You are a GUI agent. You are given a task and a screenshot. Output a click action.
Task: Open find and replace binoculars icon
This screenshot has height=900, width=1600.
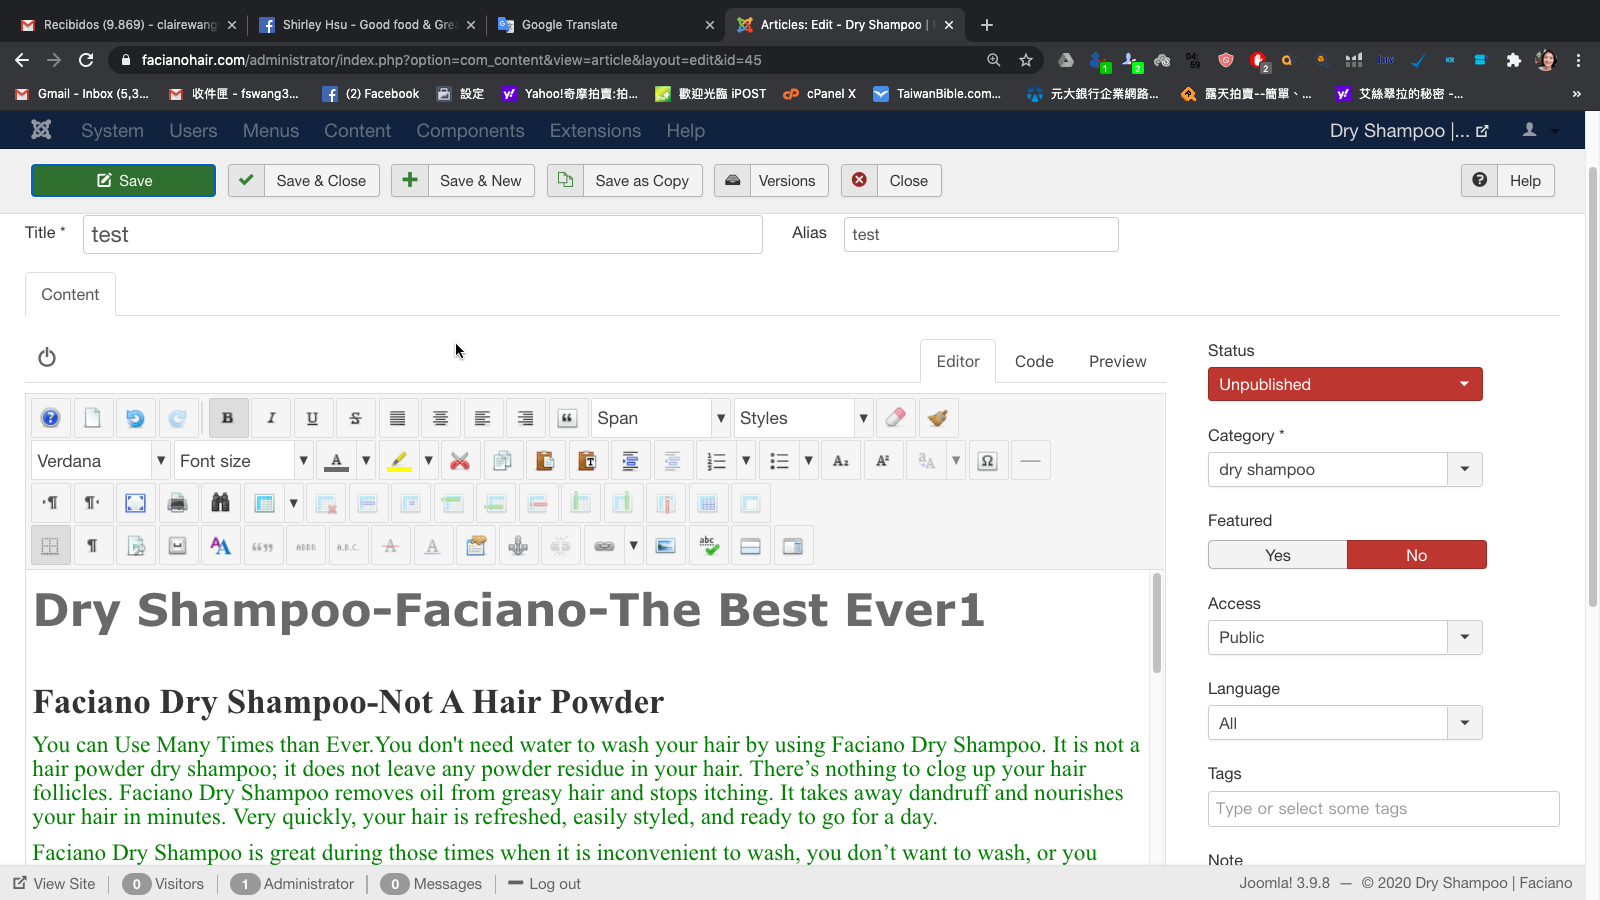point(220,503)
